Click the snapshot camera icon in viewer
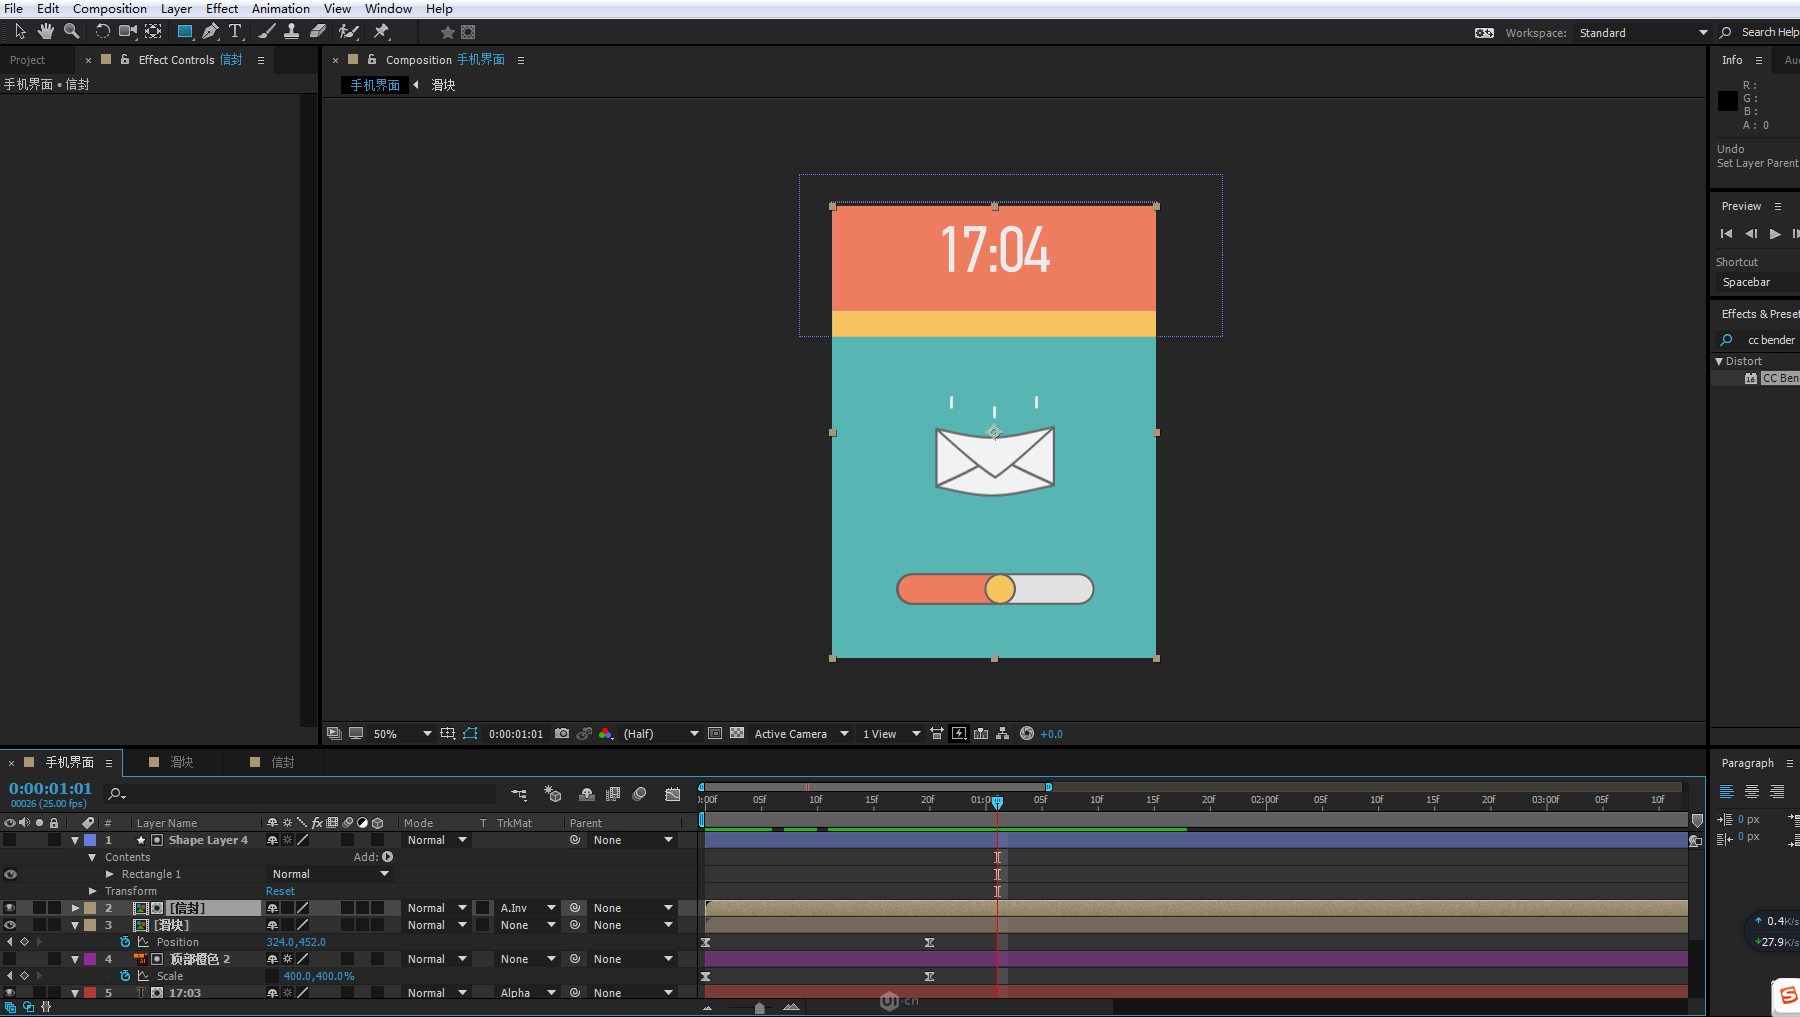 coord(562,734)
